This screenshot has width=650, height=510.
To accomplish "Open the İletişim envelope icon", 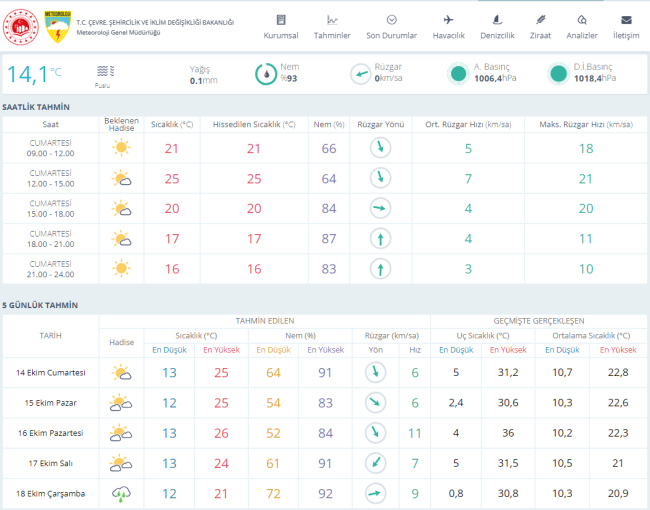I will (626, 20).
